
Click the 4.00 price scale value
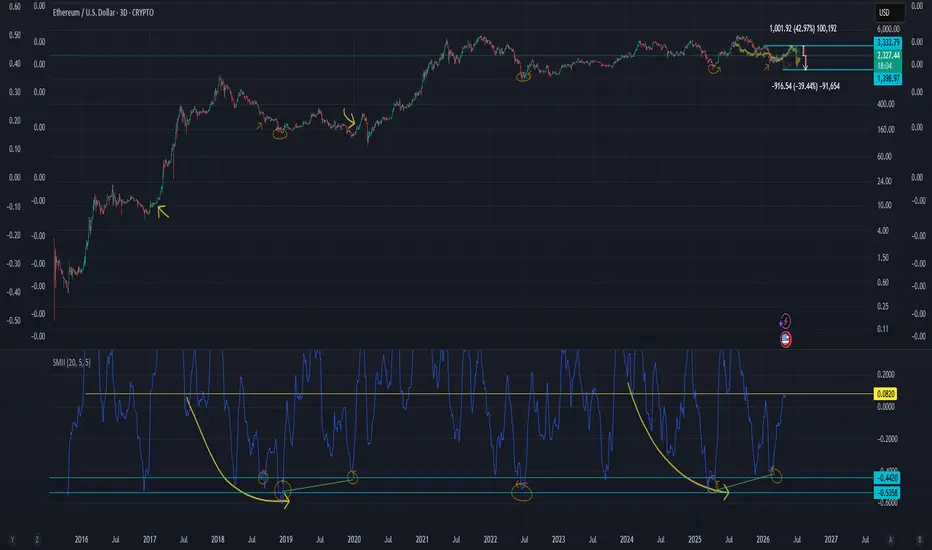pos(883,231)
